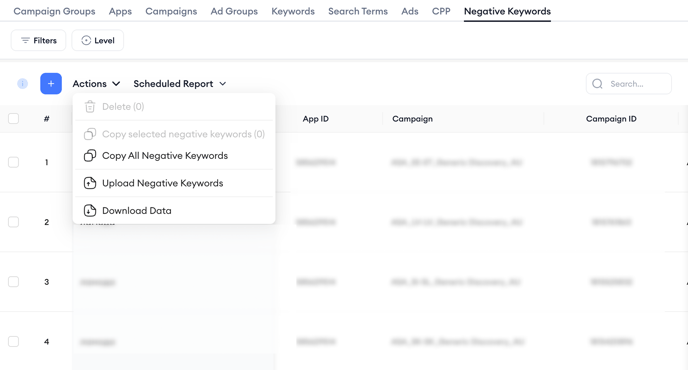
Task: Click the download icon beside Download Data
Action: tap(90, 211)
